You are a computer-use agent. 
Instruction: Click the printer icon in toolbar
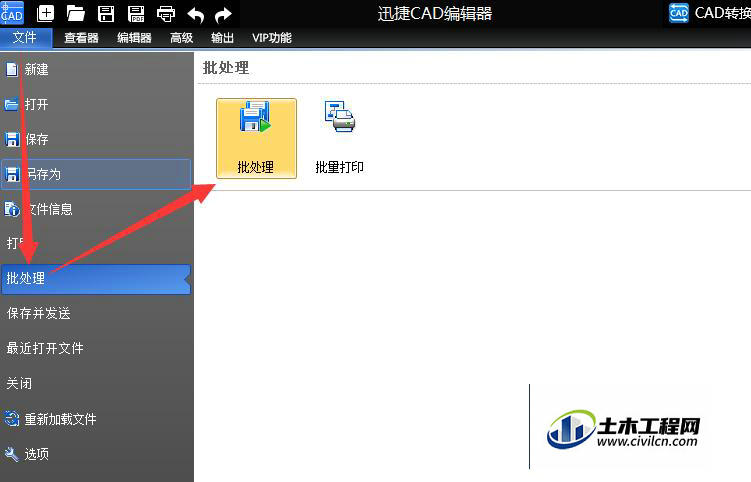click(166, 14)
